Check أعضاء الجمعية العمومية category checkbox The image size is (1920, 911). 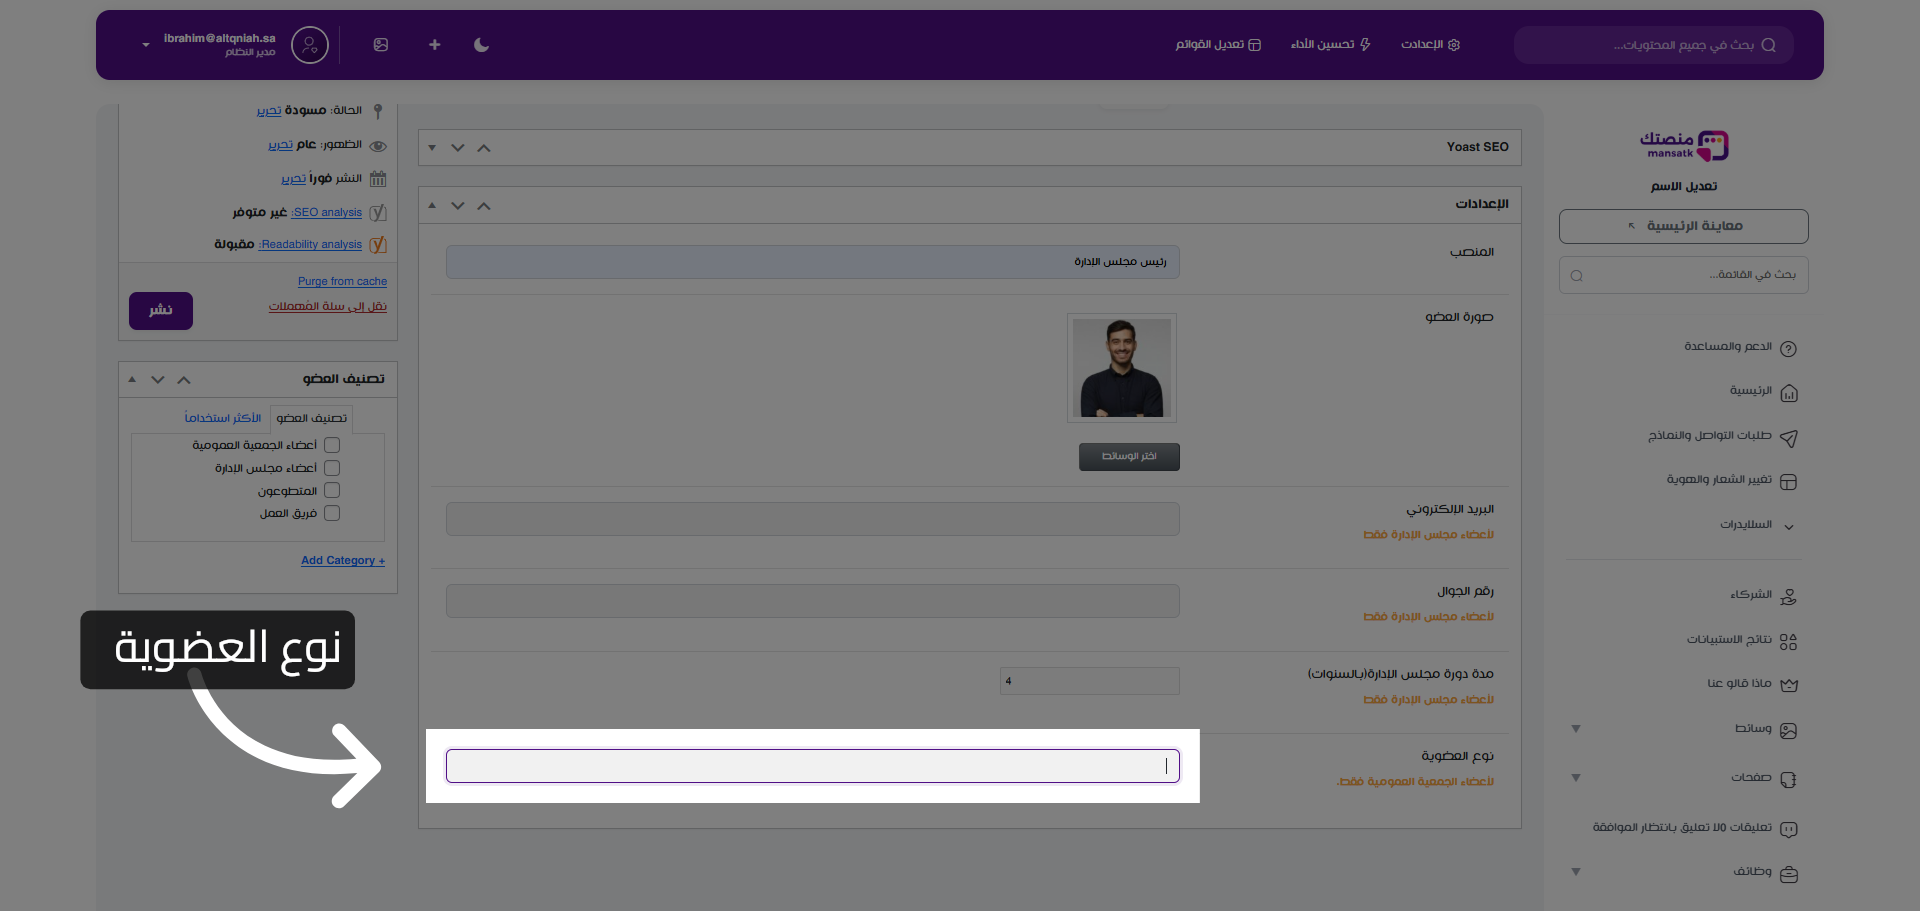coord(332,445)
